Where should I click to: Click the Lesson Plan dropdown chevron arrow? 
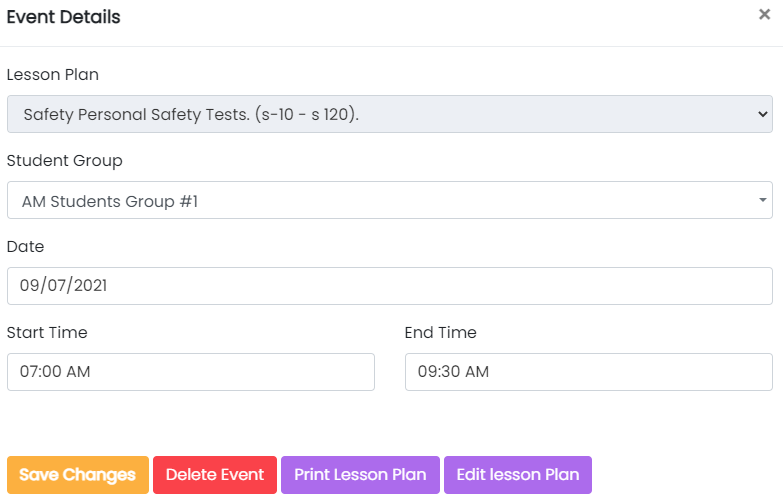763,114
